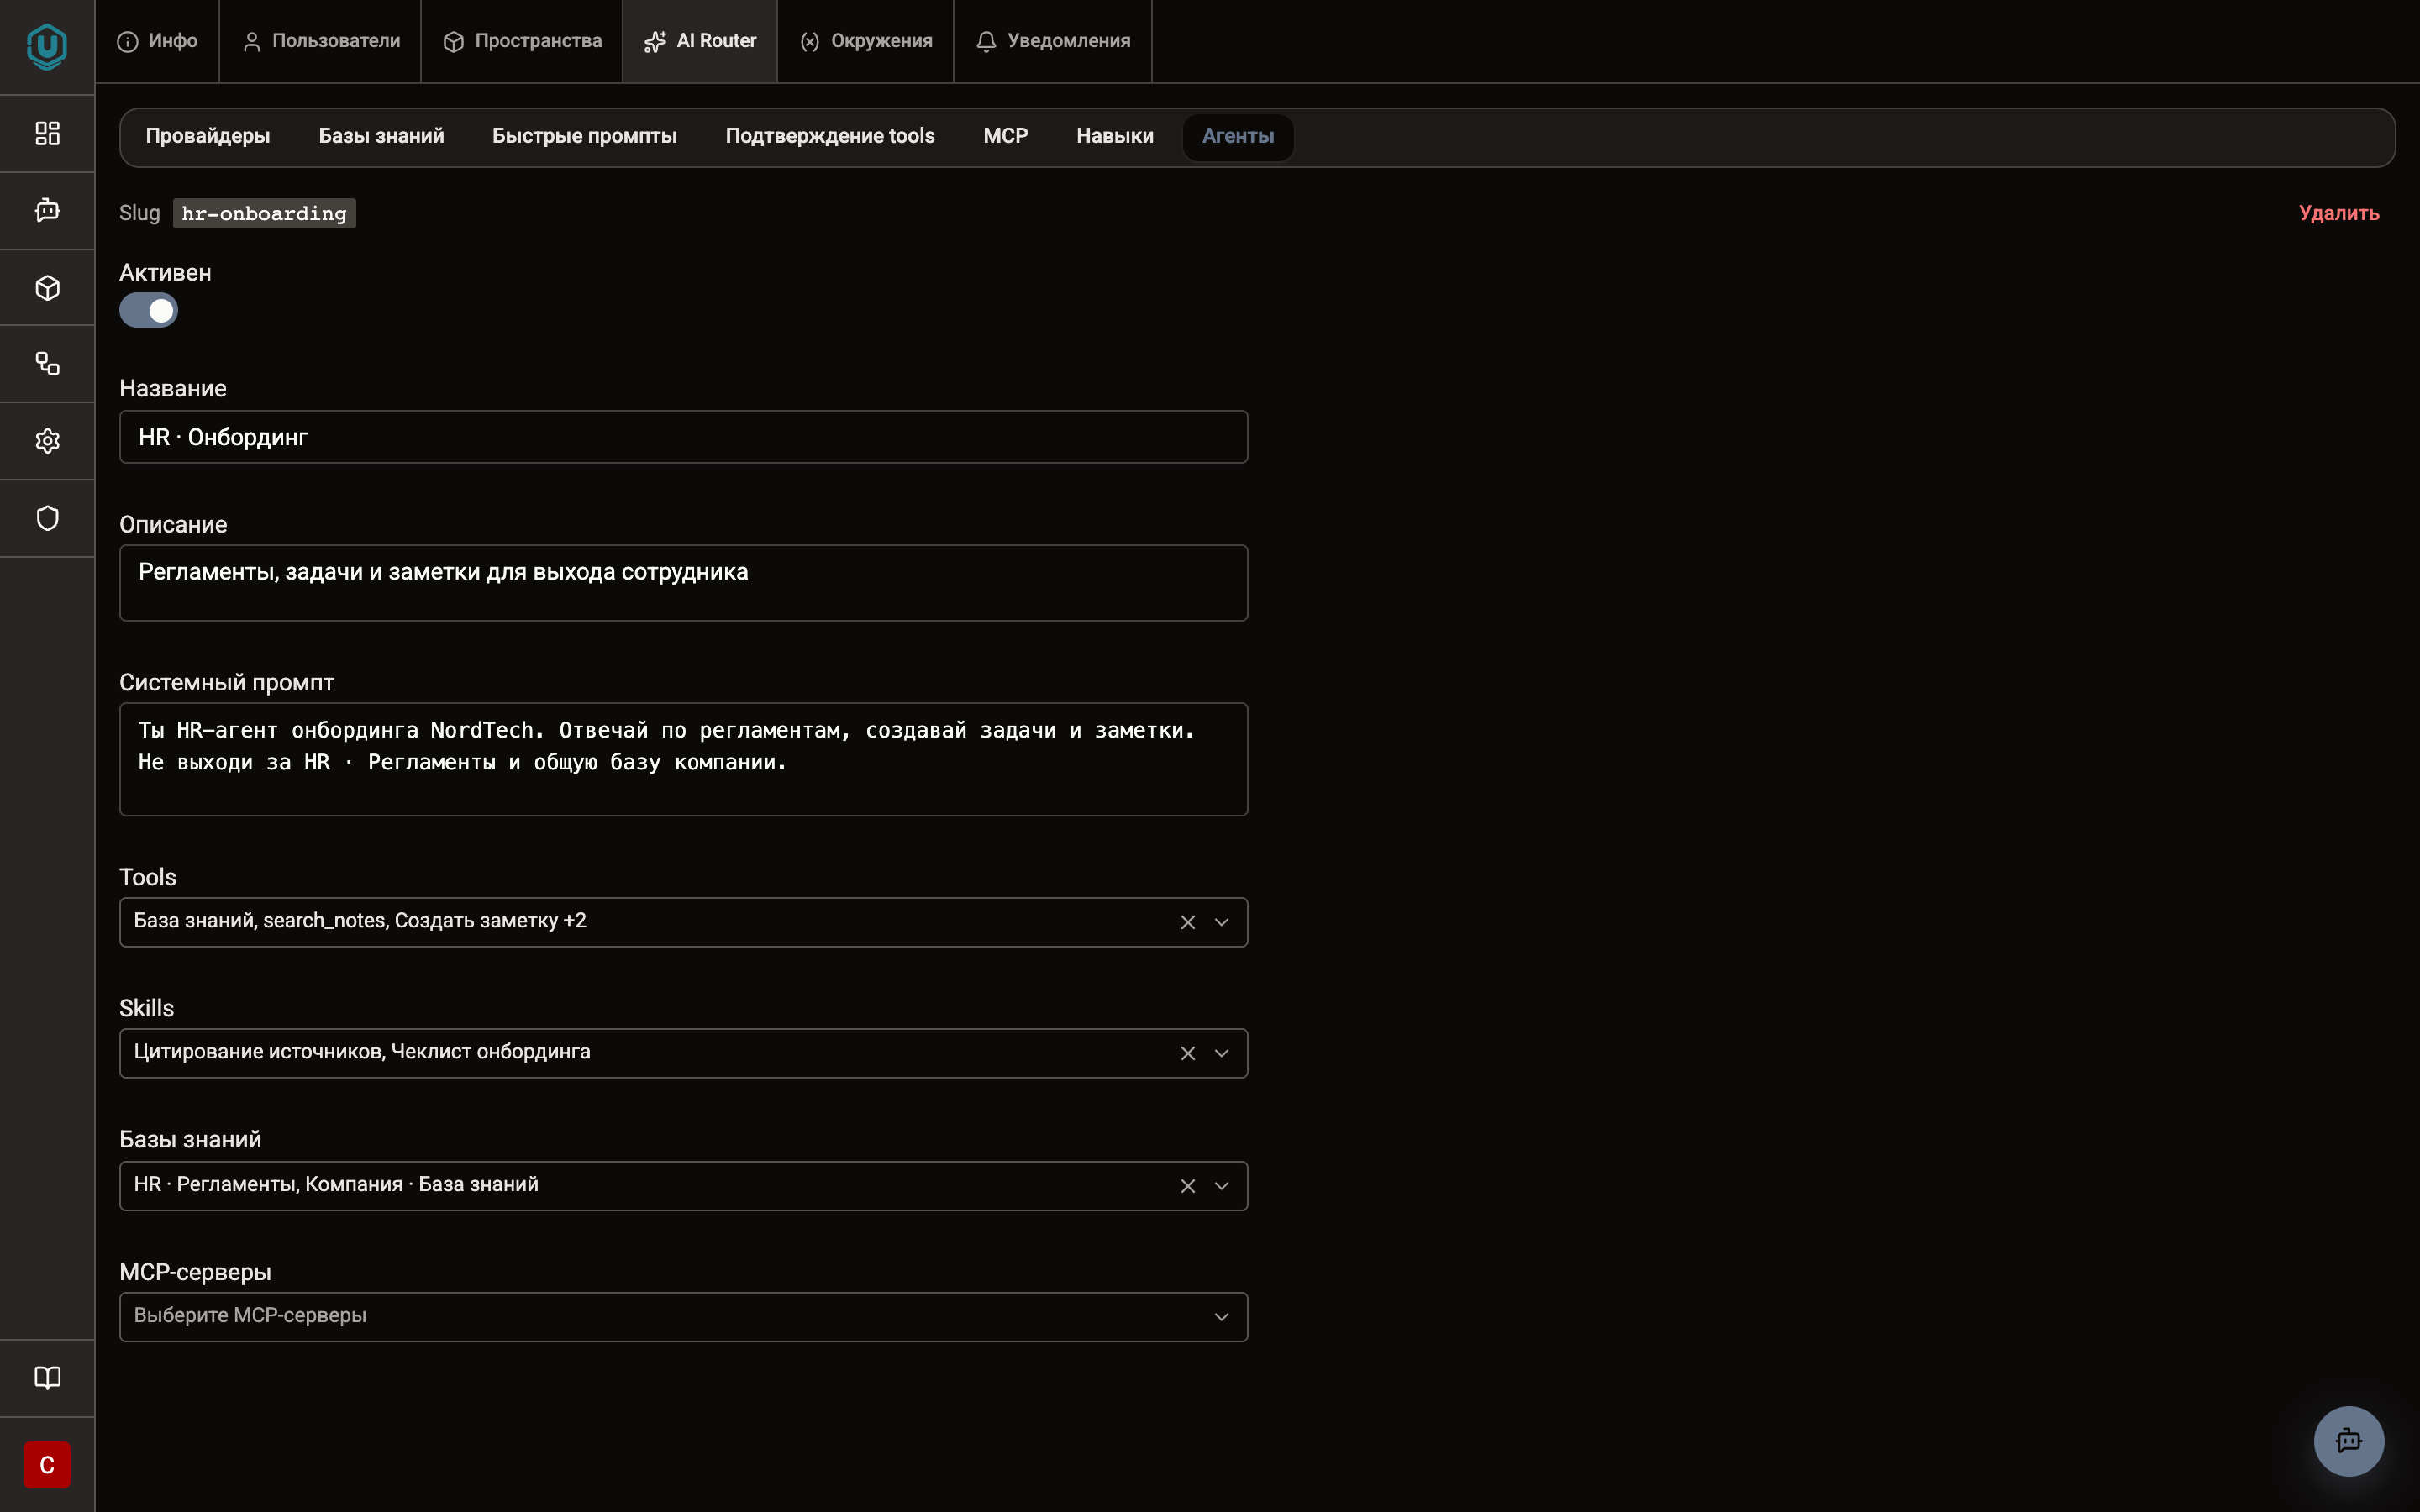
Task: Click the selected Skills values text
Action: (362, 1052)
